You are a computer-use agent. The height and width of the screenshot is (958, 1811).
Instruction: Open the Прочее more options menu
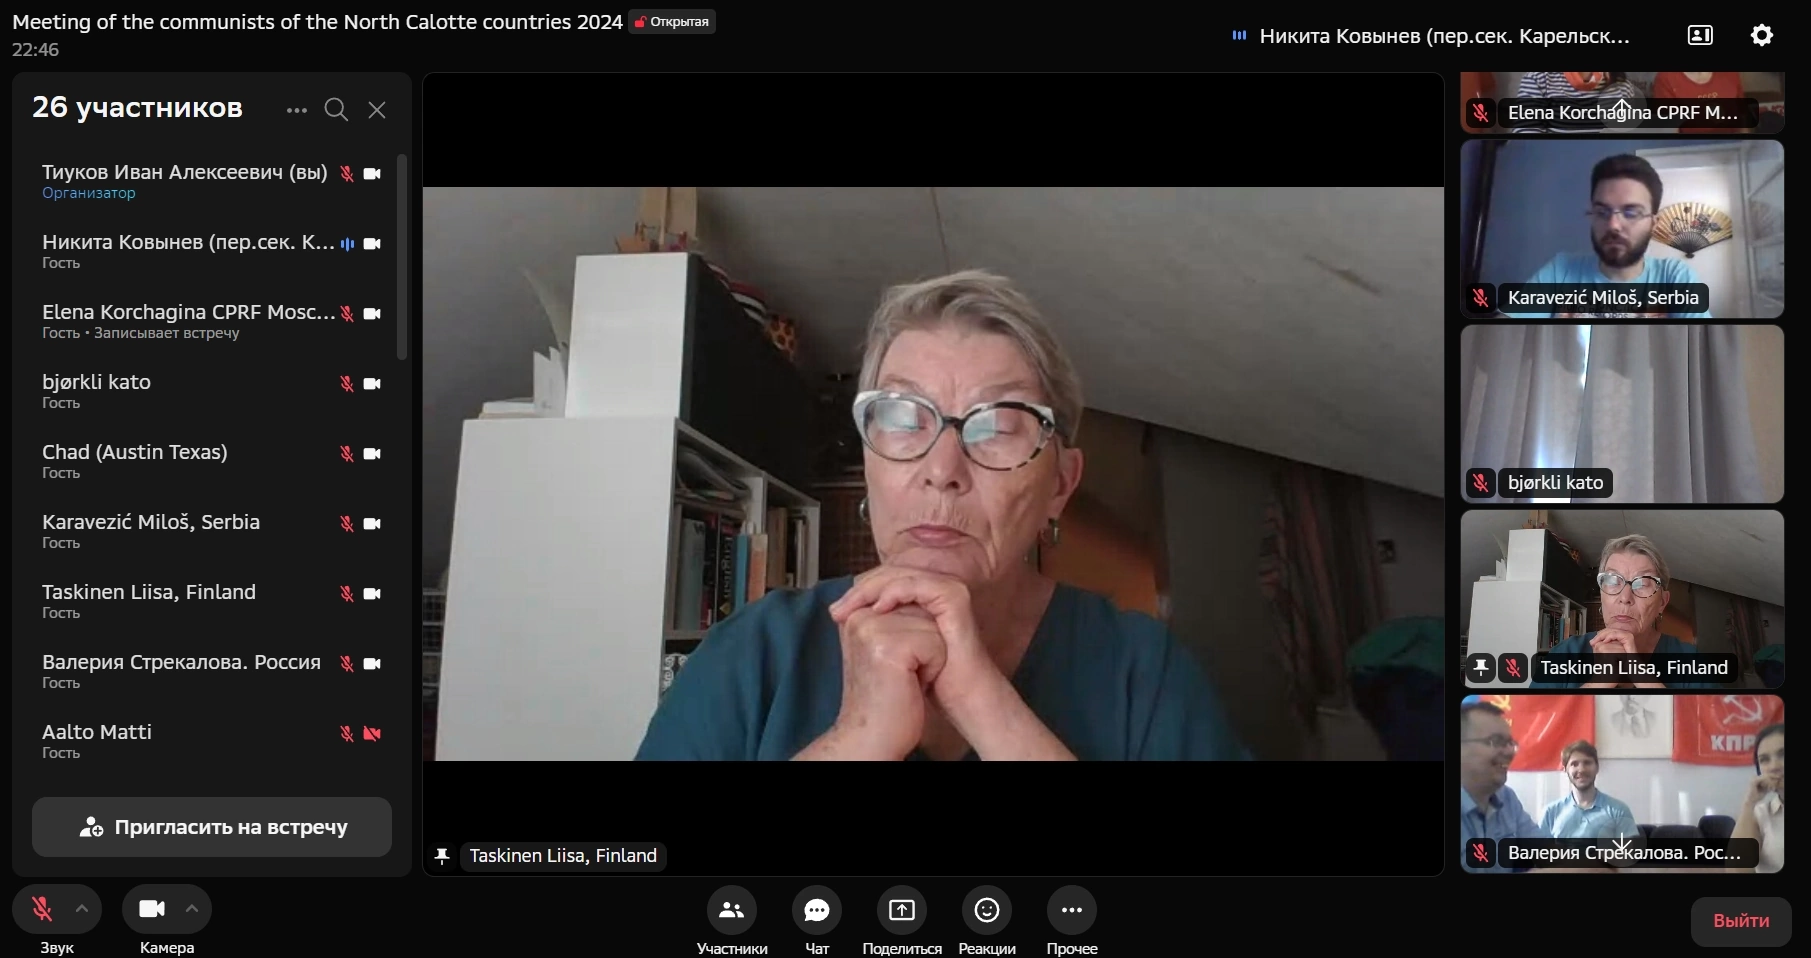pyautogui.click(x=1072, y=910)
